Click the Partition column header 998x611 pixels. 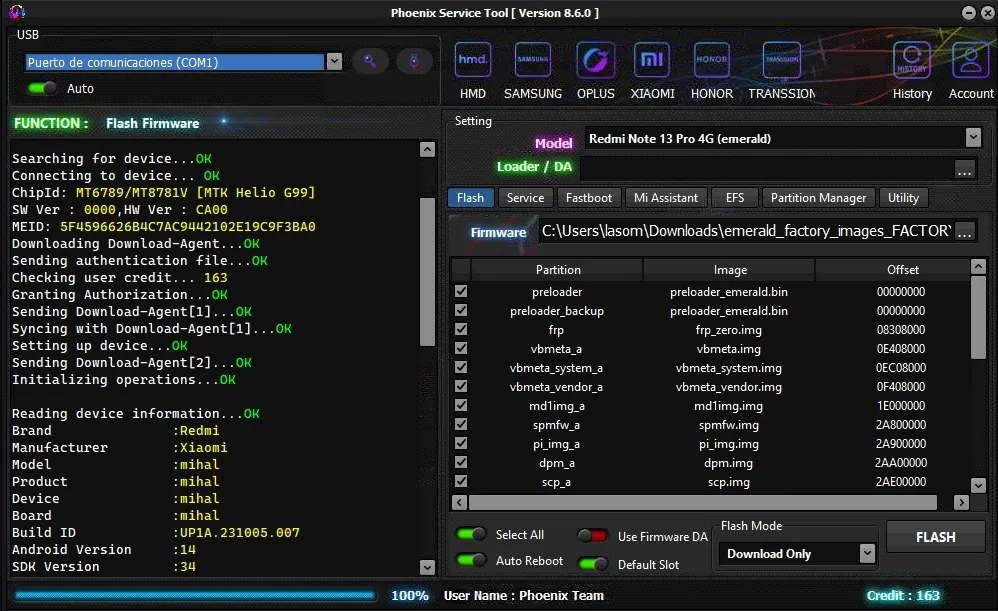tap(558, 270)
